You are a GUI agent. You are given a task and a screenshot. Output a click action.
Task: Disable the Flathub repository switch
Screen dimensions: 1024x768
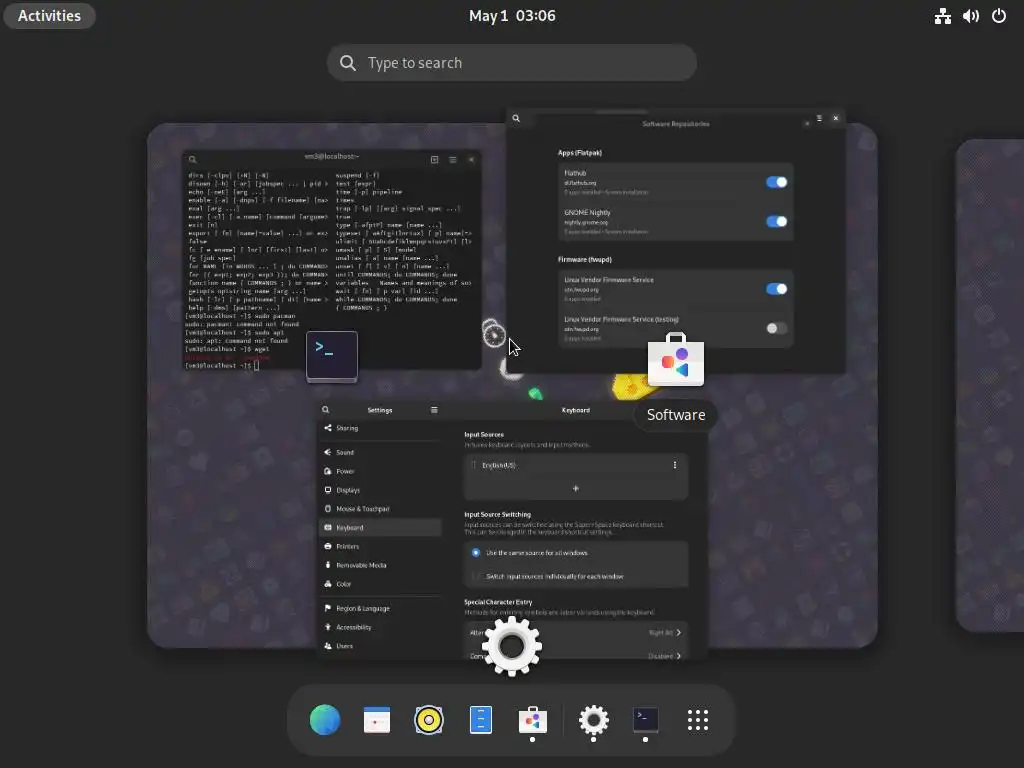click(x=776, y=182)
